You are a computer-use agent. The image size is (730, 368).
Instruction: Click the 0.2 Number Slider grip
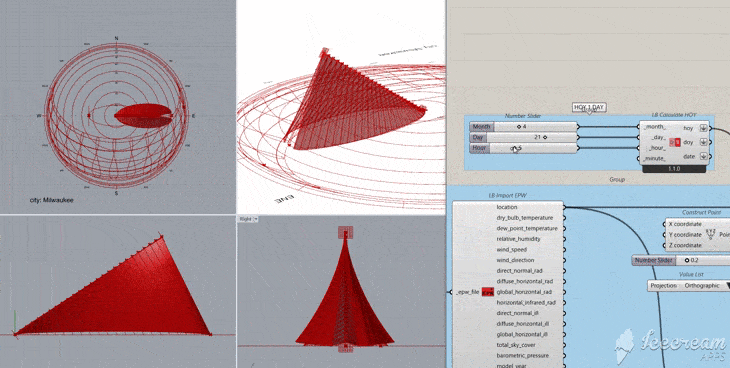coord(687,260)
